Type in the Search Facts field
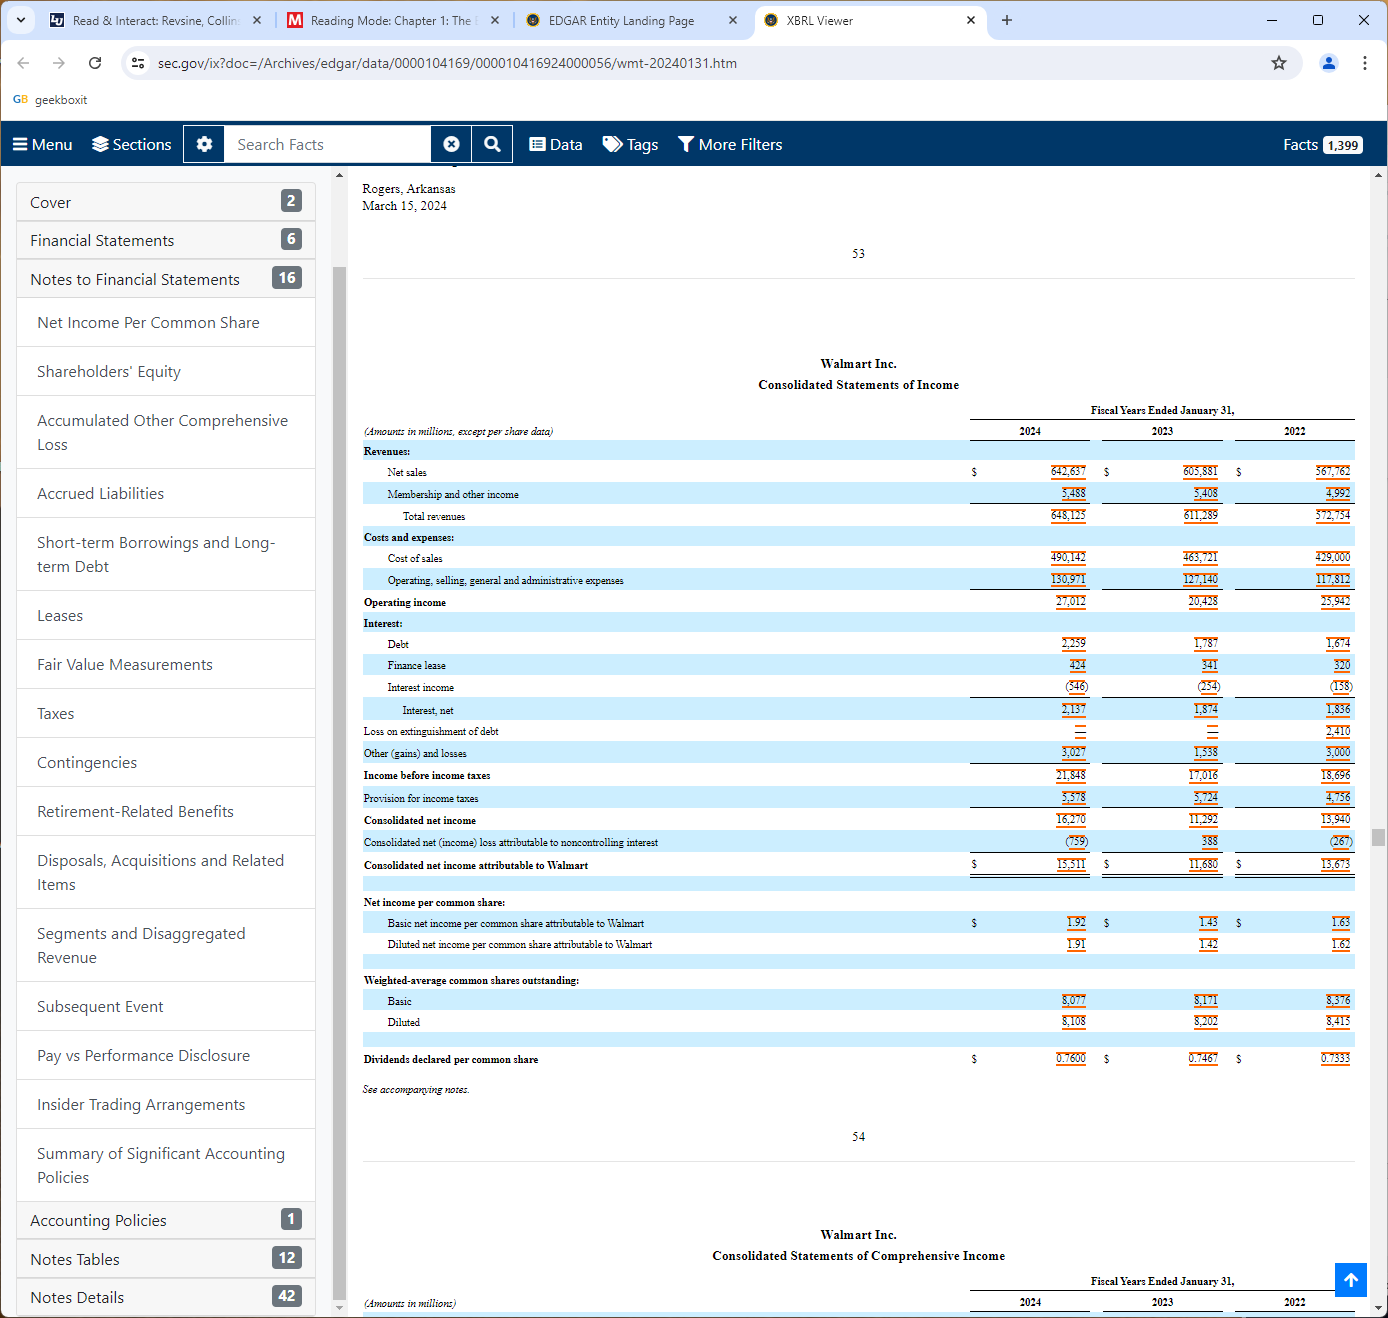Screen dimensions: 1388x1318 click(x=328, y=144)
